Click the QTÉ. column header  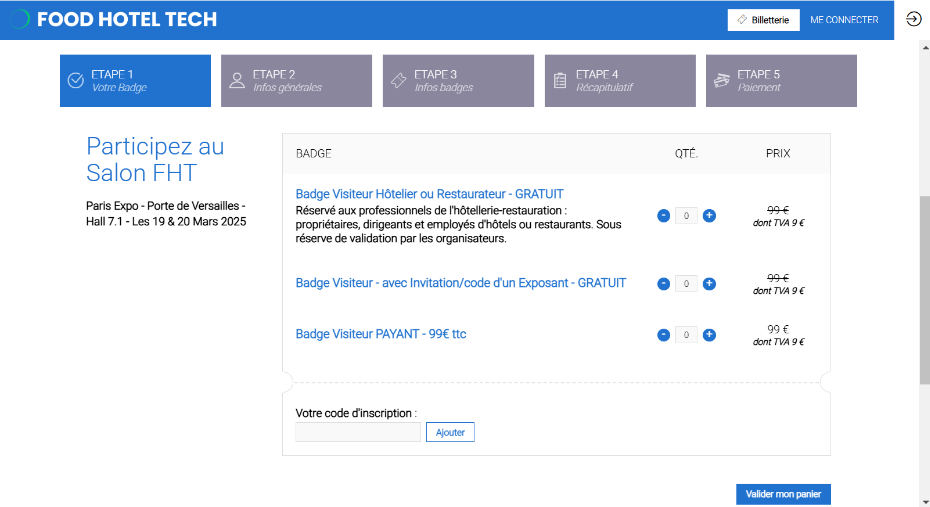point(686,154)
